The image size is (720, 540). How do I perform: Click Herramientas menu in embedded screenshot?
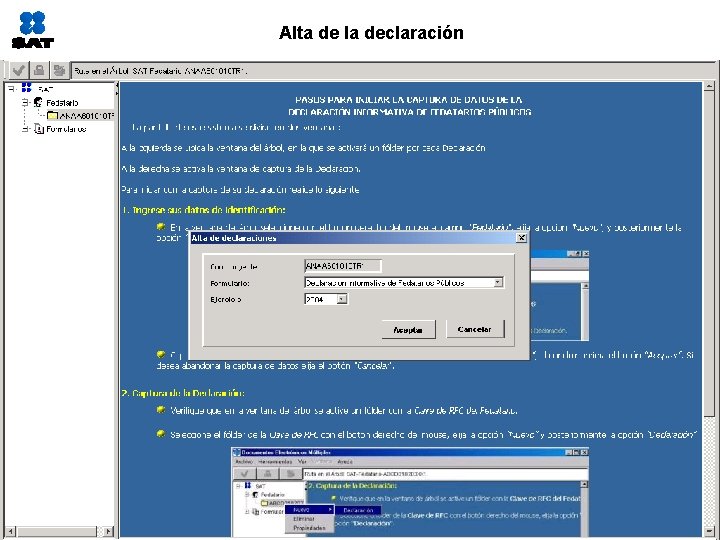click(x=276, y=461)
